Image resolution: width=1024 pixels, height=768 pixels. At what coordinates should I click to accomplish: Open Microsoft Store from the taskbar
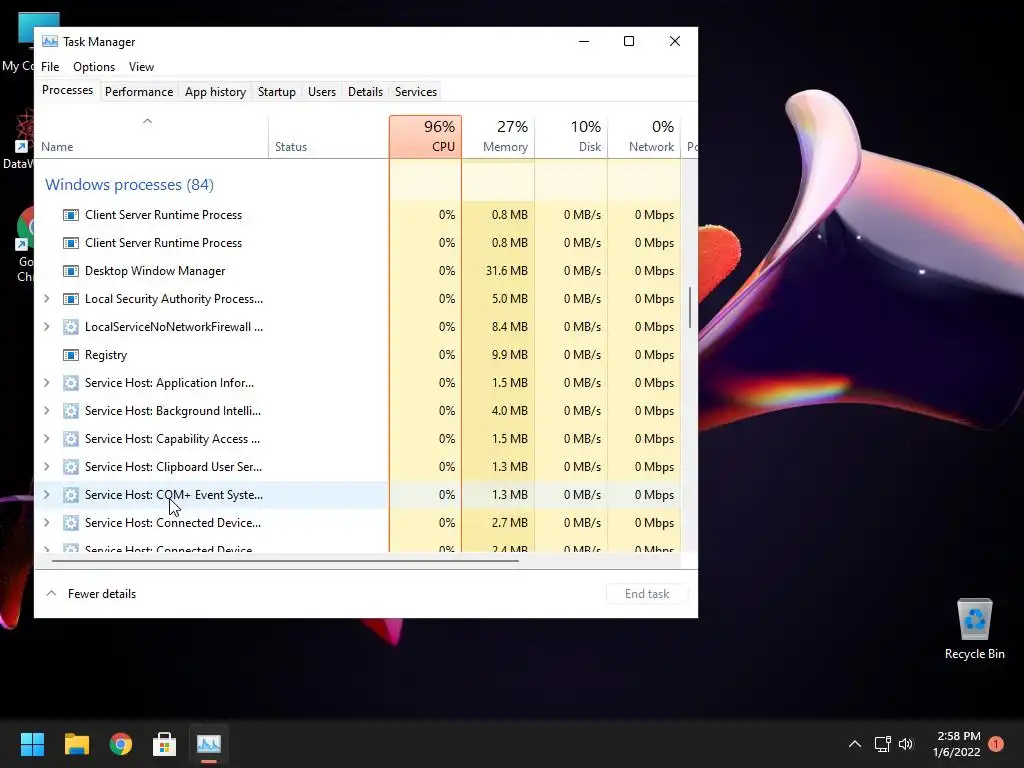(165, 744)
